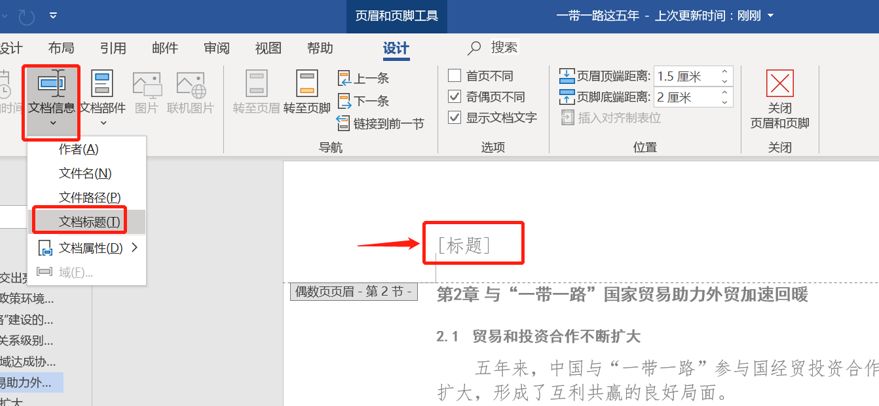Click the 页脚底端距离 icon
Viewport: 879px width, 406px height.
[567, 97]
